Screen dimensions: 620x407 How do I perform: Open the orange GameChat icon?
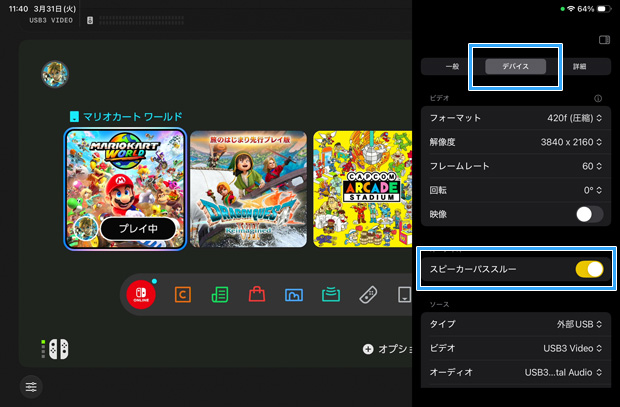tap(183, 295)
